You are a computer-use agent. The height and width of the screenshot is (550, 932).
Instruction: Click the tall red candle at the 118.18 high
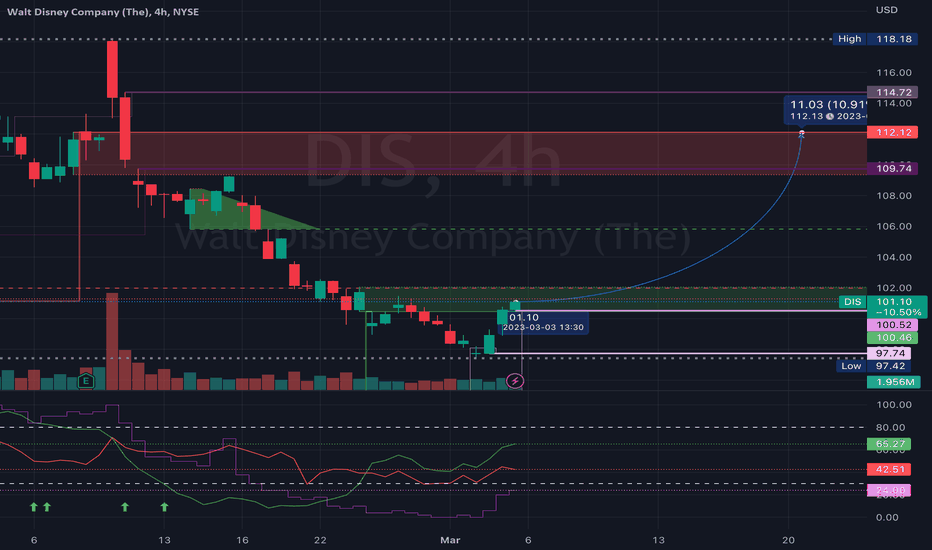pyautogui.click(x=112, y=69)
